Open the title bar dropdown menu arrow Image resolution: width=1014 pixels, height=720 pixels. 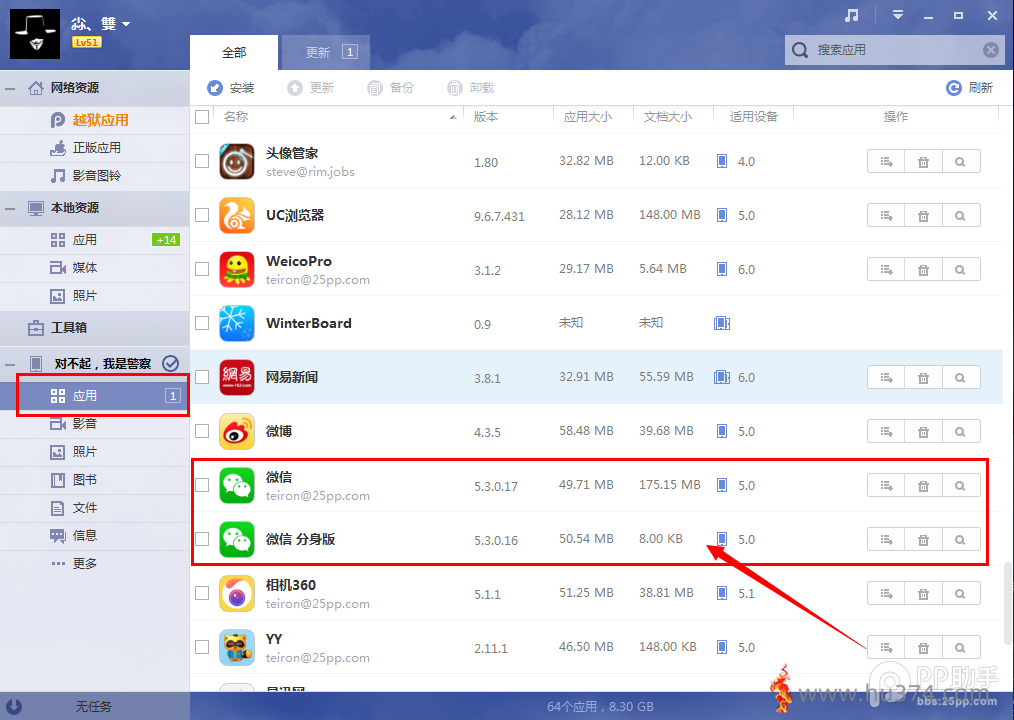point(898,15)
